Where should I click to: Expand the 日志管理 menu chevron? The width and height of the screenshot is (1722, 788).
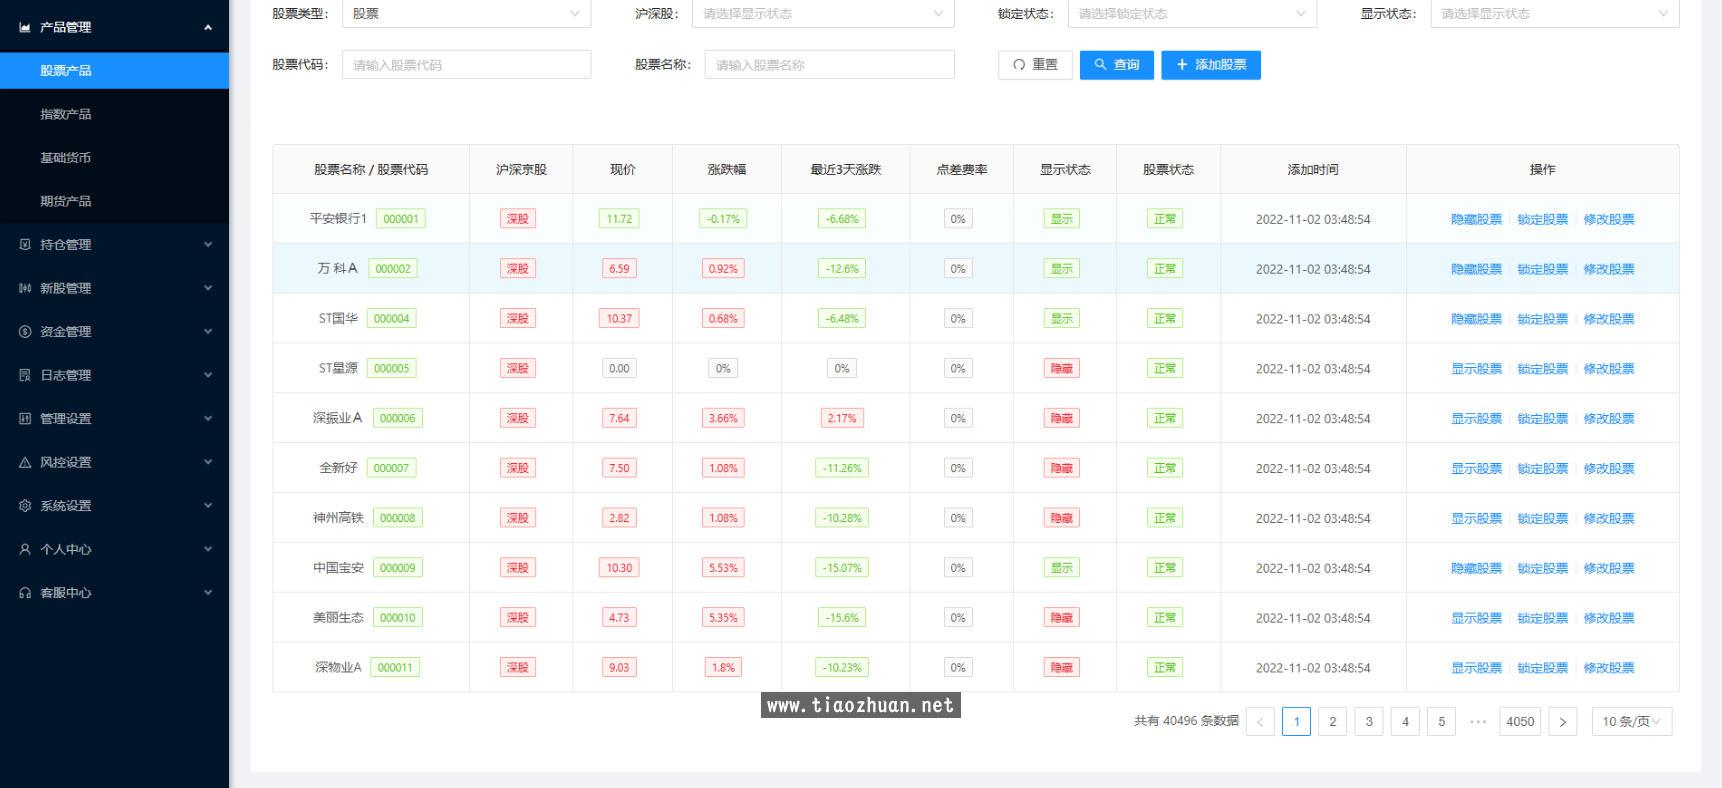208,375
